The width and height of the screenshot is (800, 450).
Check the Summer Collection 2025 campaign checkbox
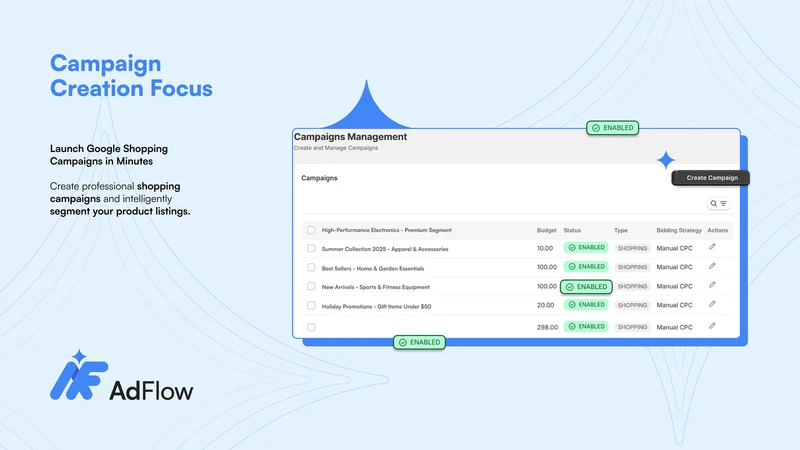311,248
